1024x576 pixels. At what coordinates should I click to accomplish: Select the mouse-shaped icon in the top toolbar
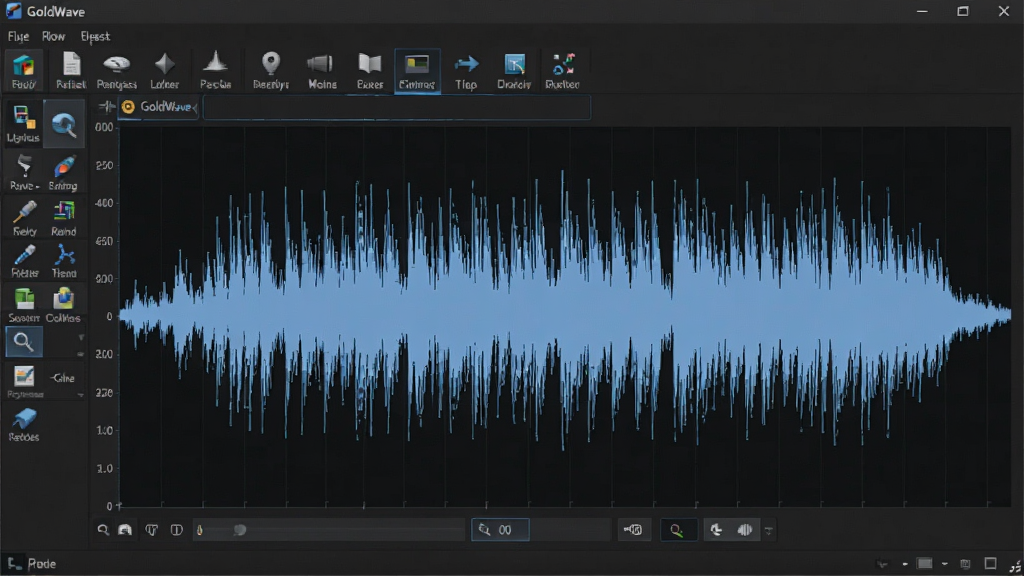pyautogui.click(x=117, y=64)
